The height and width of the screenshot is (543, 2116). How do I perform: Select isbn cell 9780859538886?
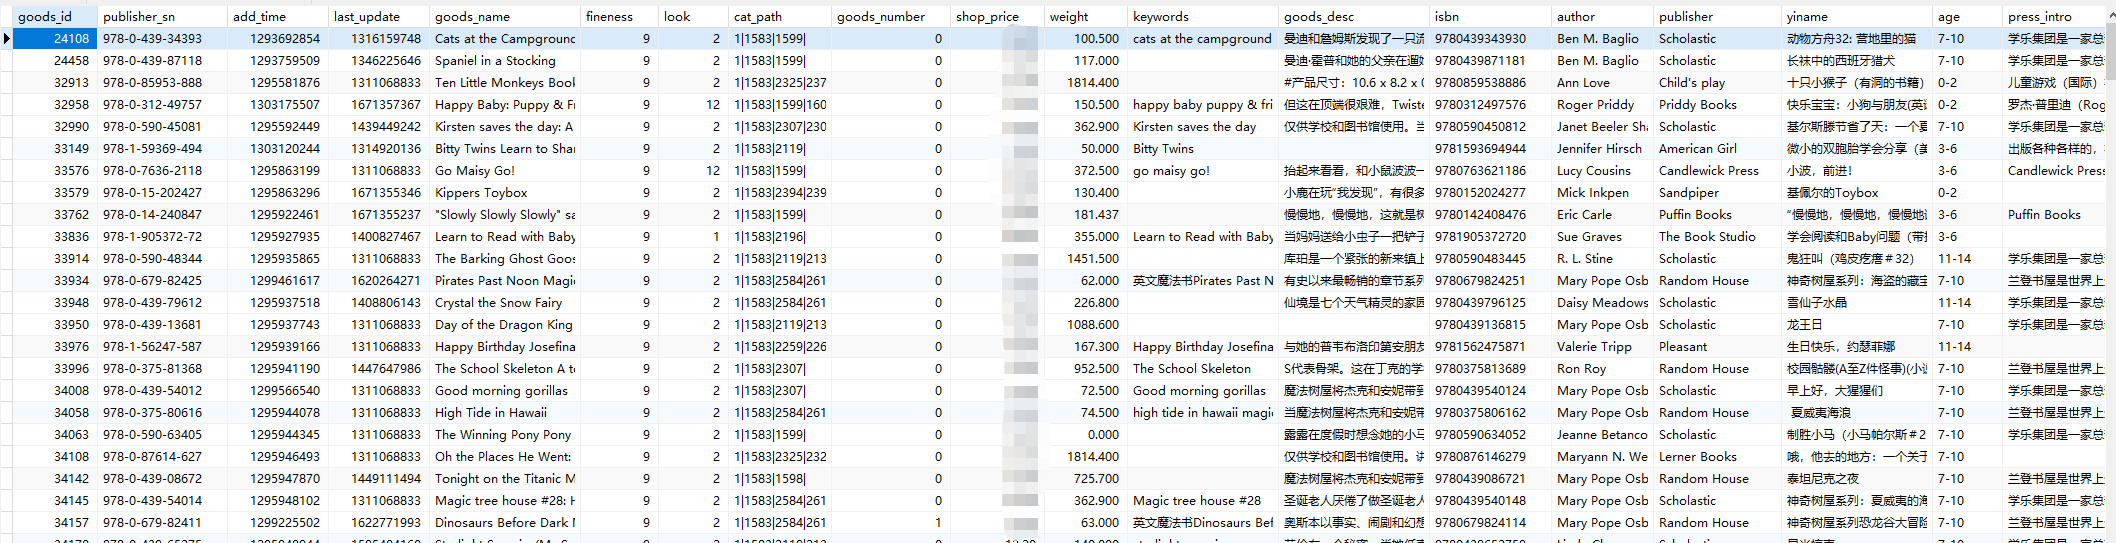click(1491, 82)
